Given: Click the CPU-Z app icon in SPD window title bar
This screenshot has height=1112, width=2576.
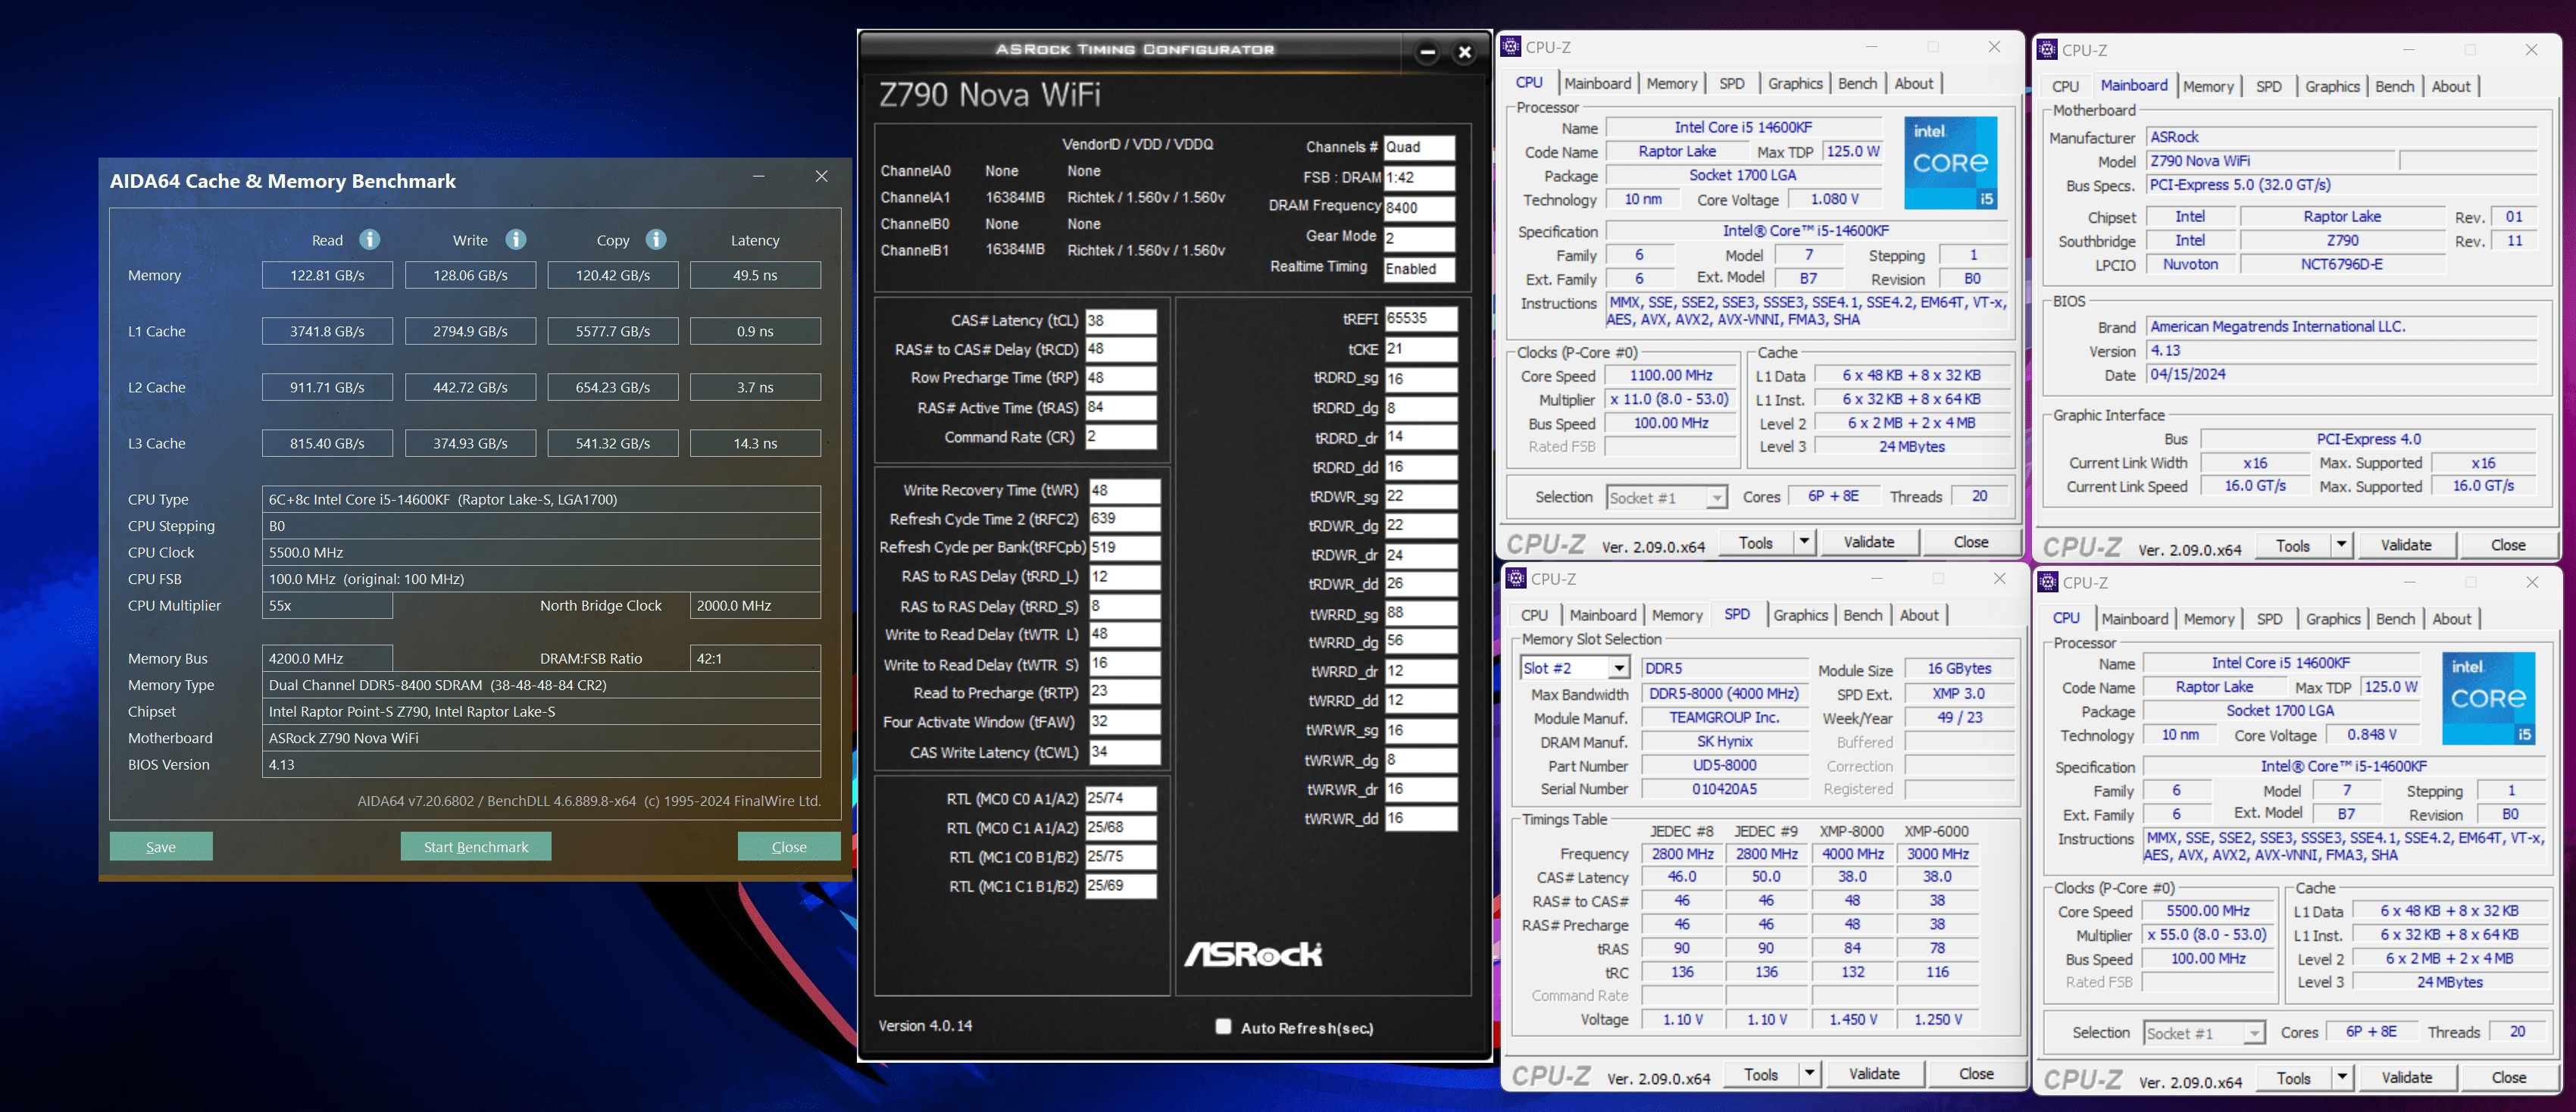Looking at the screenshot, I should [x=1516, y=579].
